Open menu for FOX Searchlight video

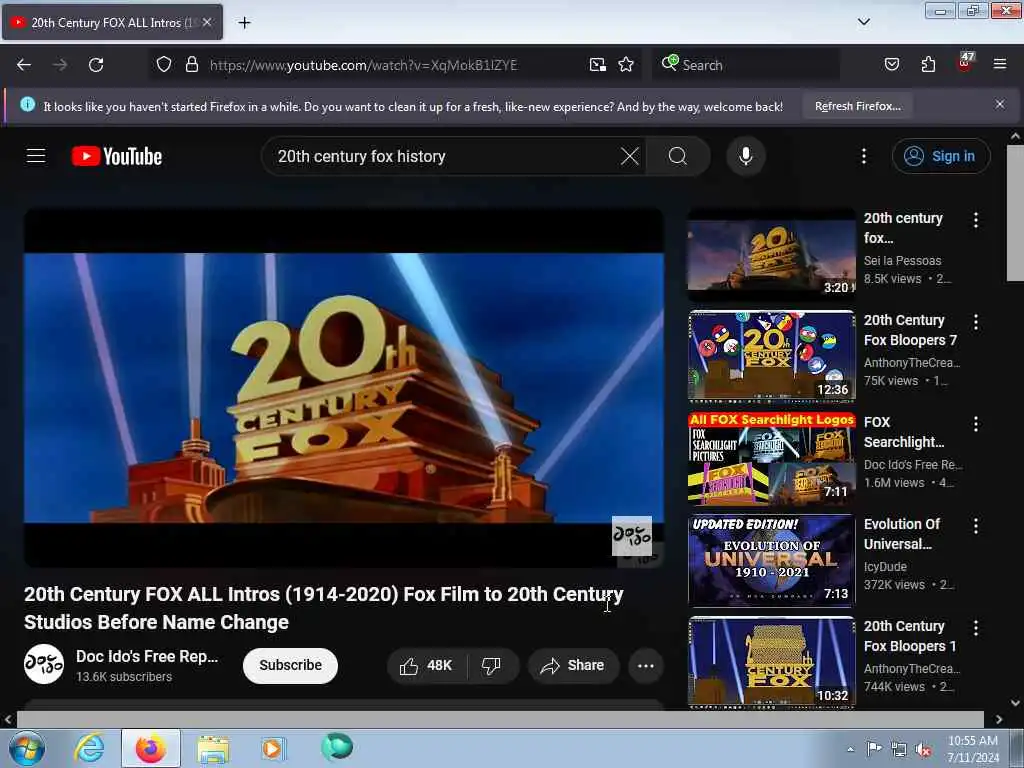tap(976, 424)
